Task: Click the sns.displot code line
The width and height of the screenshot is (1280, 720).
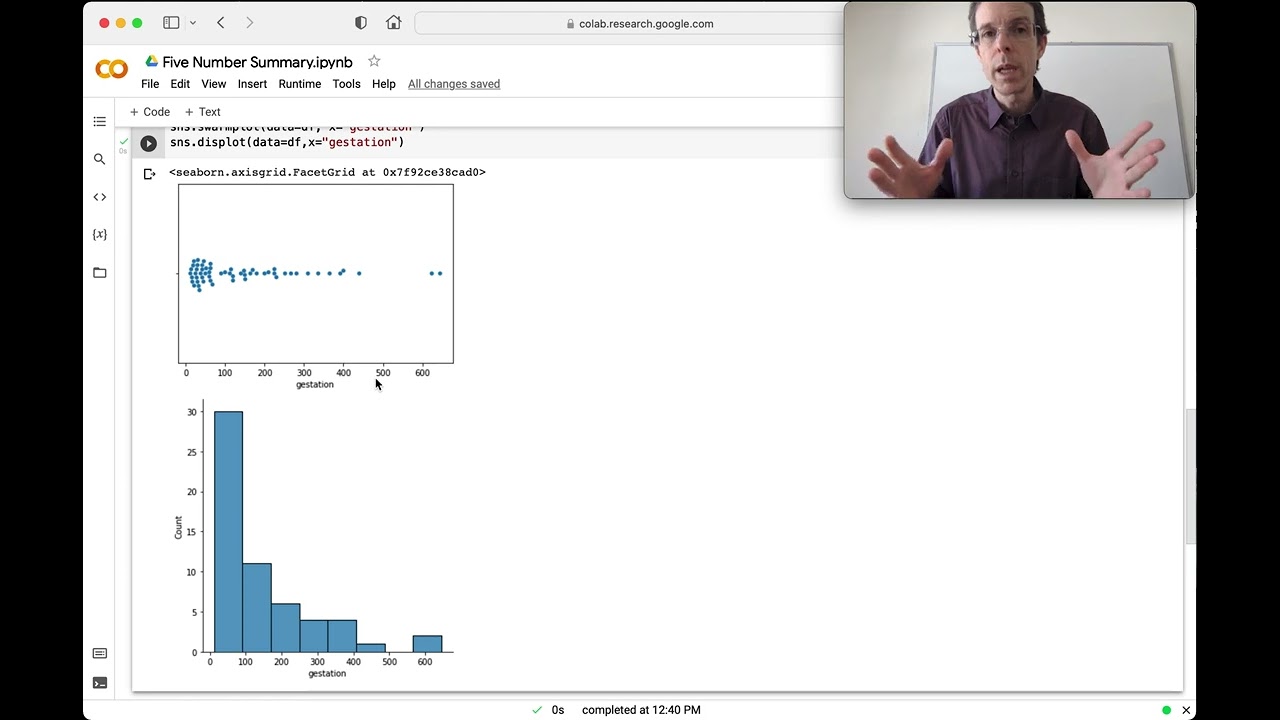Action: (x=287, y=142)
